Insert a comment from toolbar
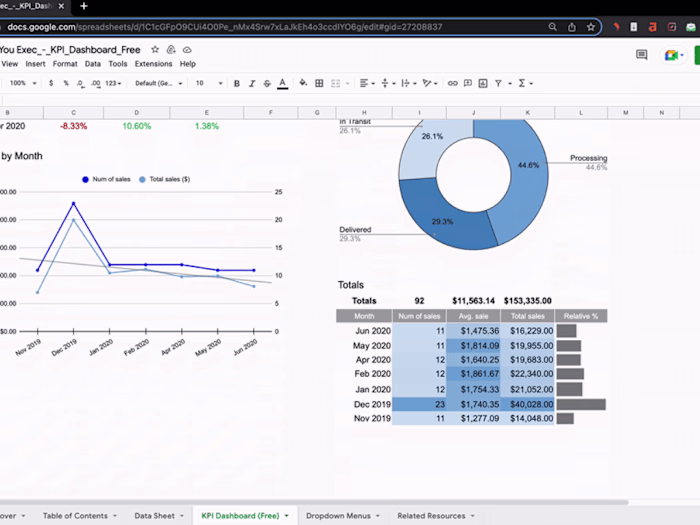 coord(467,83)
